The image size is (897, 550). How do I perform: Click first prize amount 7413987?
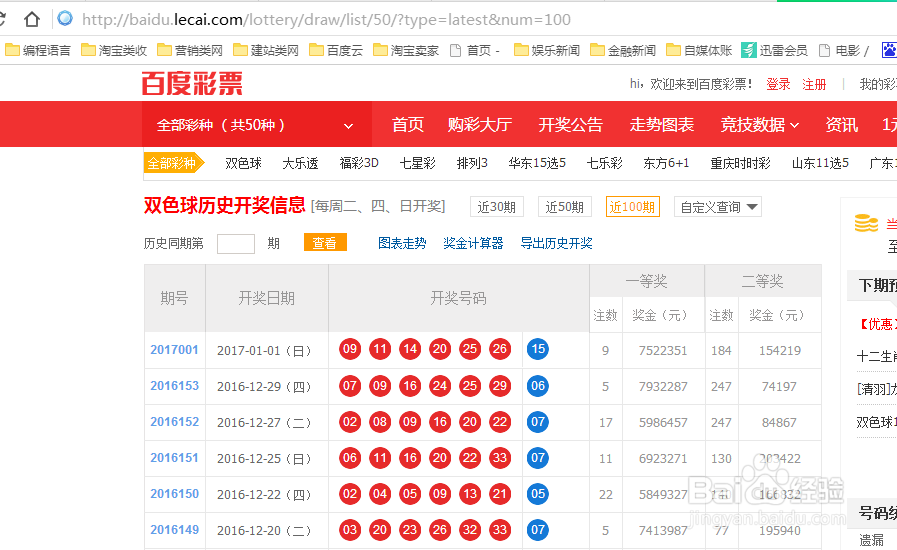coord(663,531)
